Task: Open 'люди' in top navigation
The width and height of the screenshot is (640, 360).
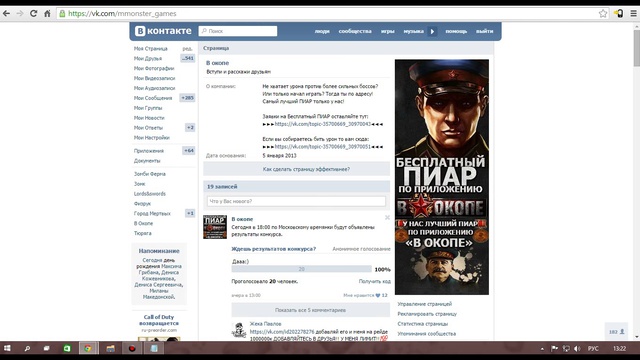Action: point(322,31)
